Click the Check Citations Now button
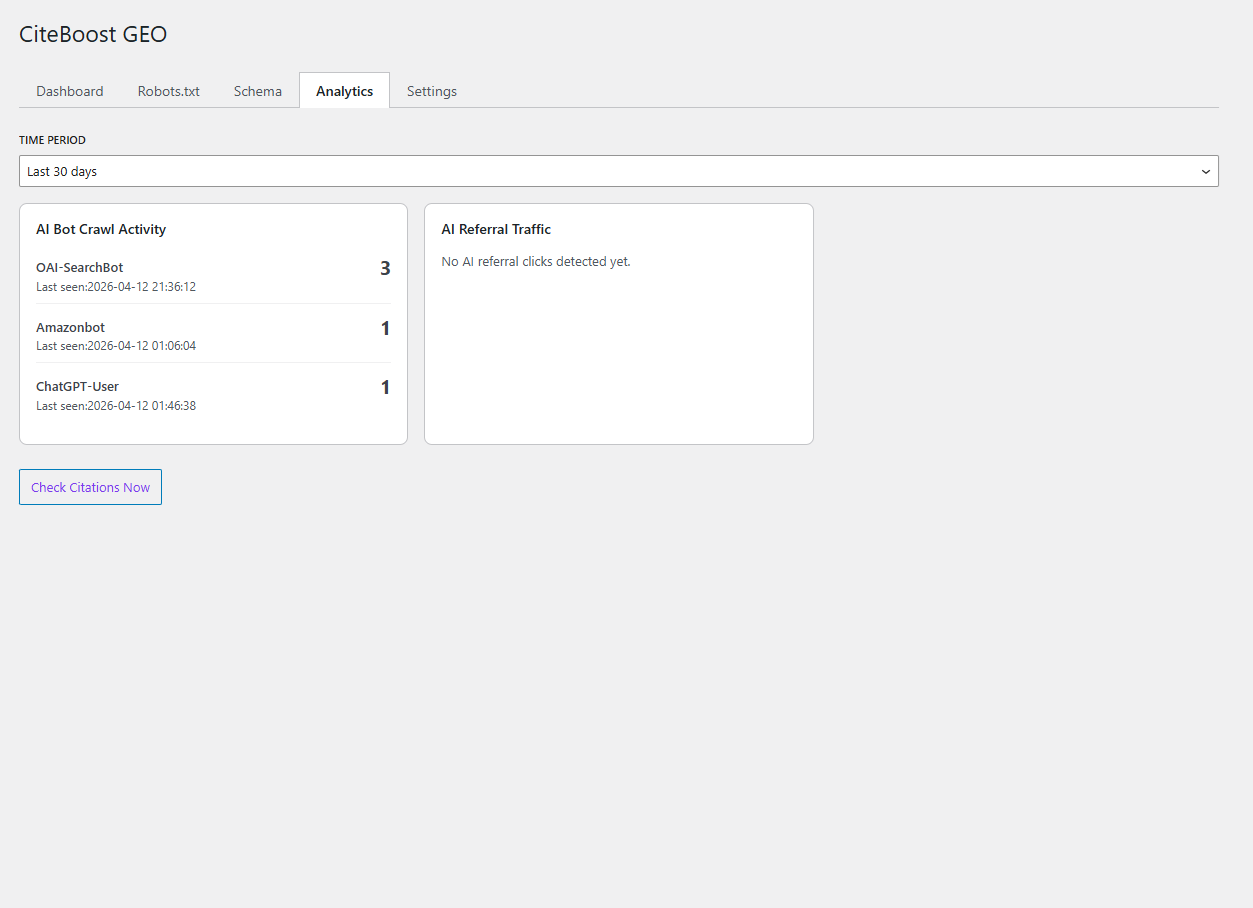1253x908 pixels. pyautogui.click(x=90, y=487)
